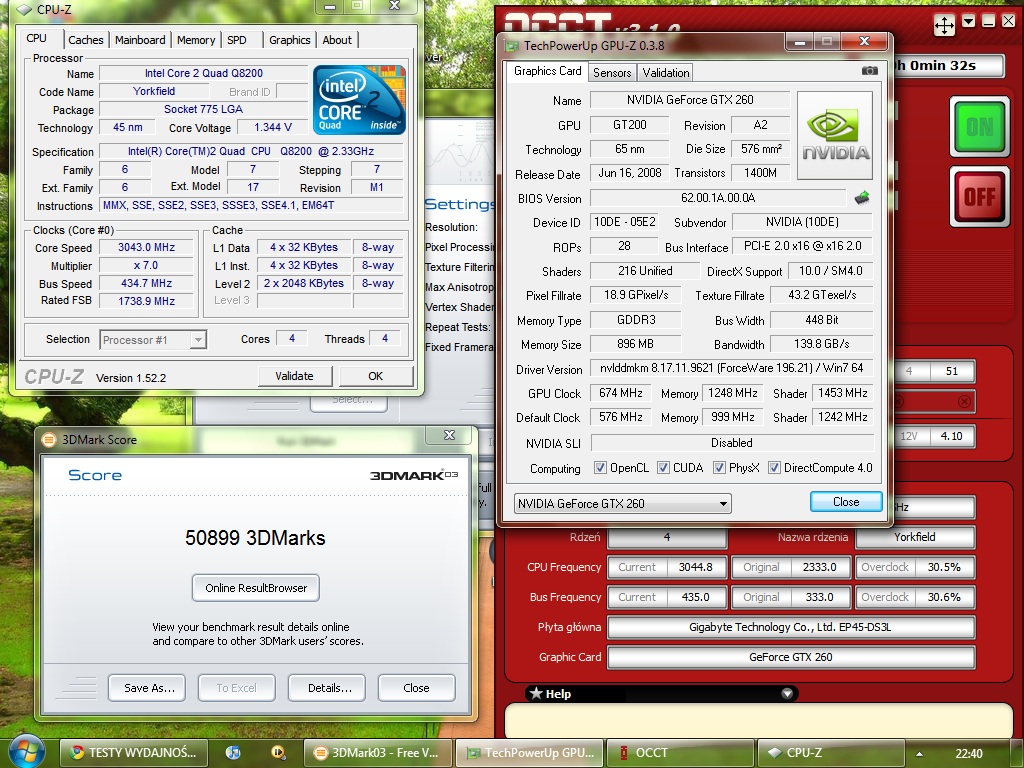Viewport: 1024px width, 768px height.
Task: Click the Online ResultBrowser button
Action: click(x=256, y=588)
